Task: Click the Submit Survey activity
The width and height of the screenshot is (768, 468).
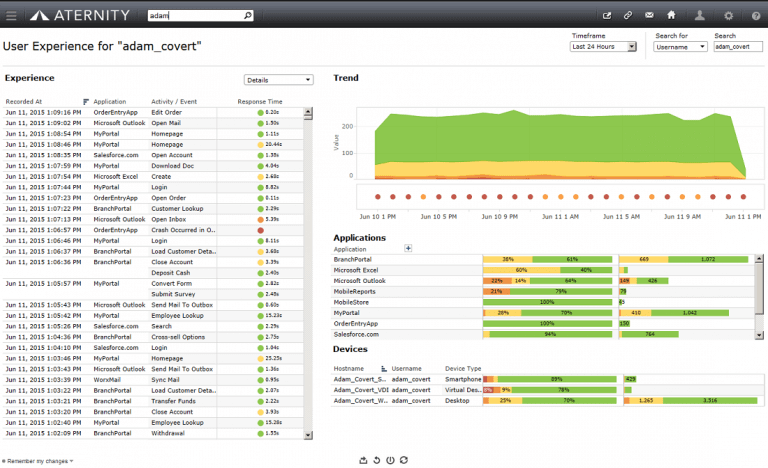Action: 173,295
